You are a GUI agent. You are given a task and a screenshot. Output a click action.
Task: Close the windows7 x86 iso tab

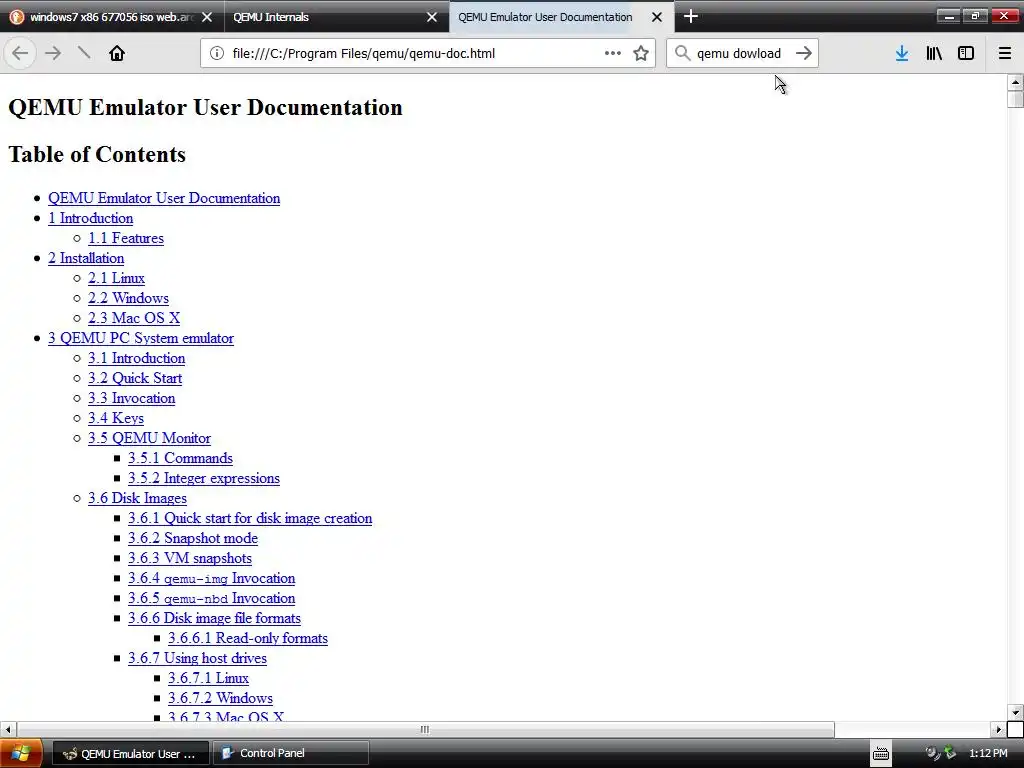207,17
